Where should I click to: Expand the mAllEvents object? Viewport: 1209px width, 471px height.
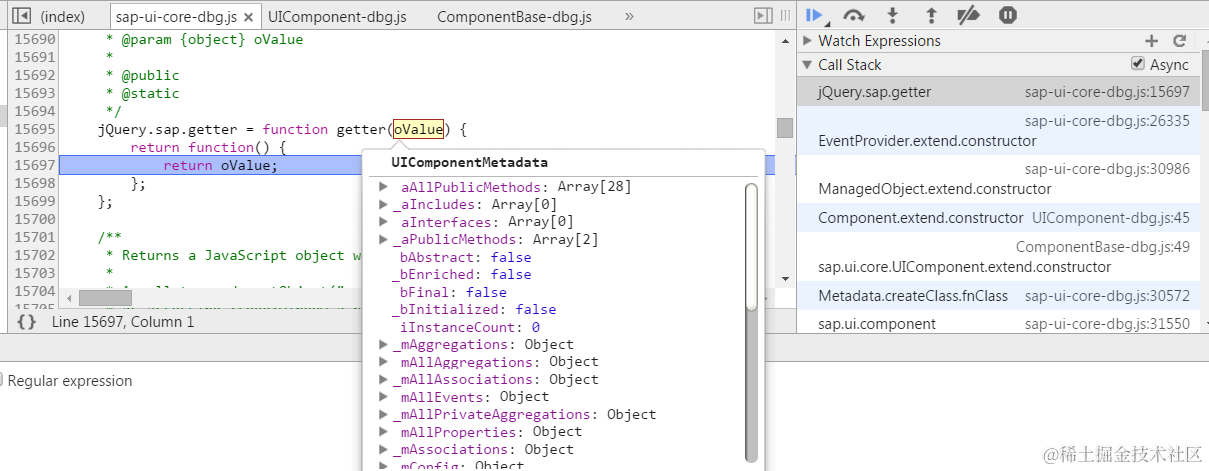click(384, 397)
